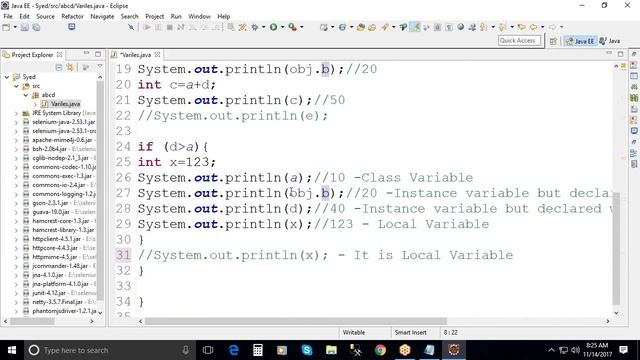Open the Navigate menu
The image size is (640, 360).
pyautogui.click(x=102, y=16)
